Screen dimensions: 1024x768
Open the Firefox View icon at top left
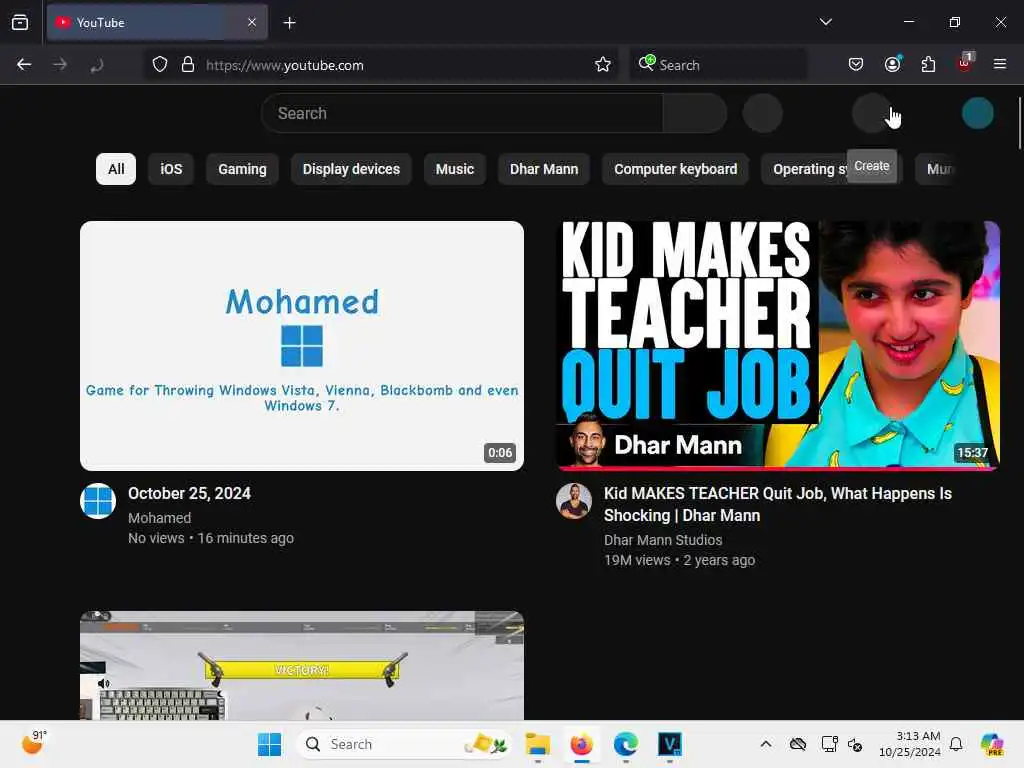click(x=20, y=23)
